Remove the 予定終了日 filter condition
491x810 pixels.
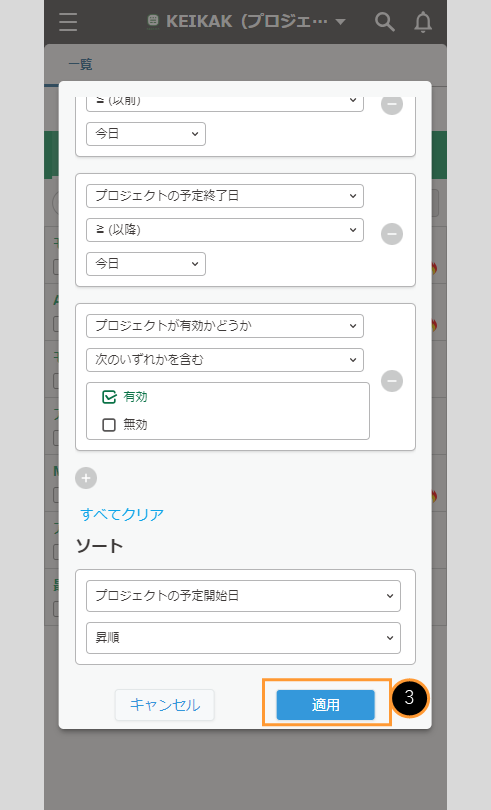coord(392,233)
